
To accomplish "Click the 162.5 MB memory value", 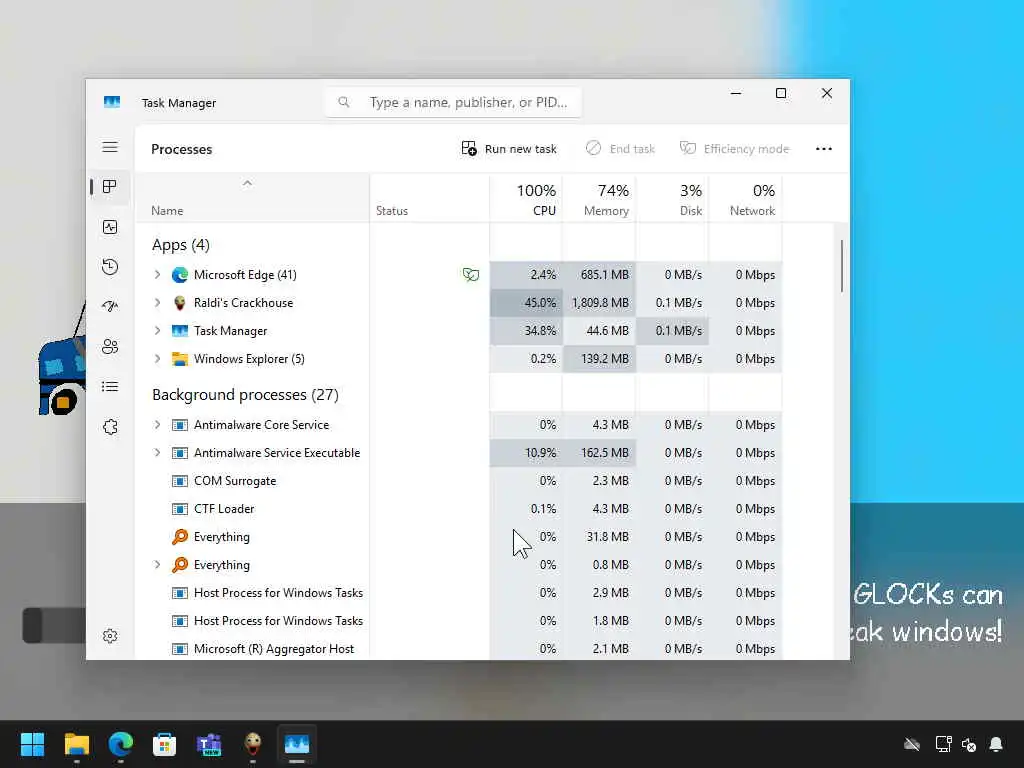I will [605, 453].
